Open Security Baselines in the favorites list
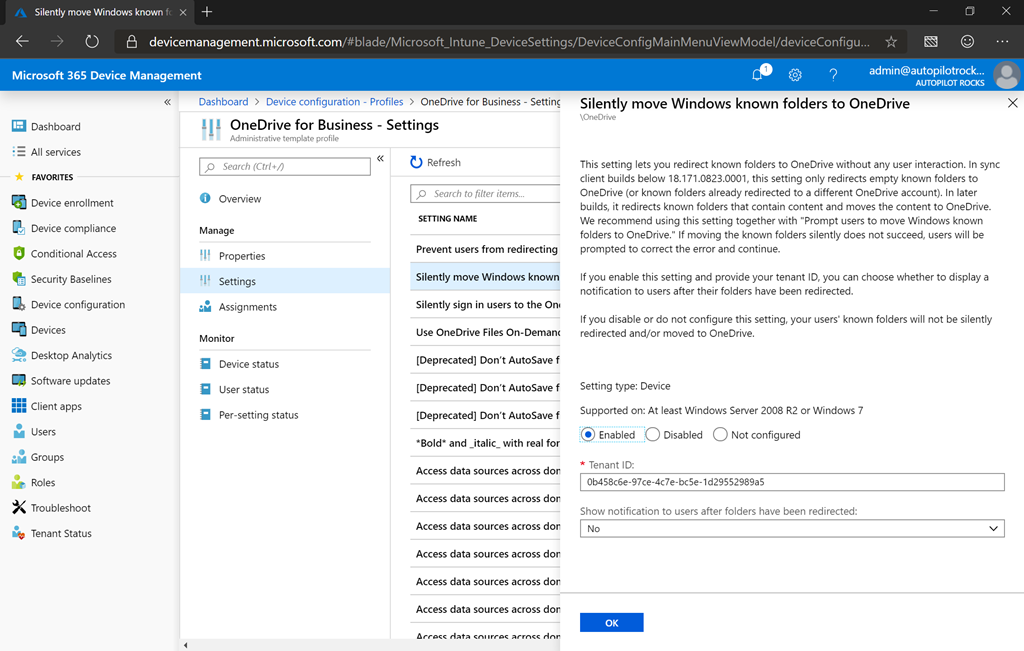Screen dimensions: 1024x651 point(71,279)
